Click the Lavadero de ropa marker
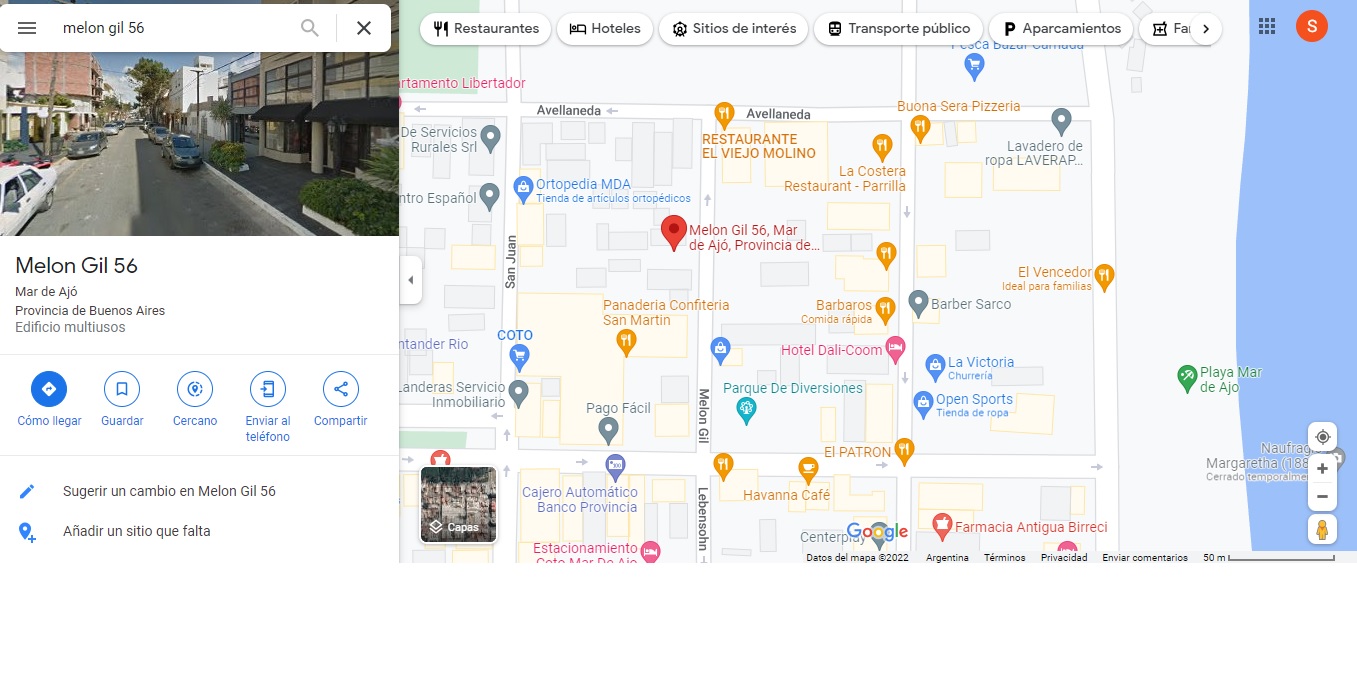This screenshot has height=686, width=1357. pyautogui.click(x=1062, y=123)
